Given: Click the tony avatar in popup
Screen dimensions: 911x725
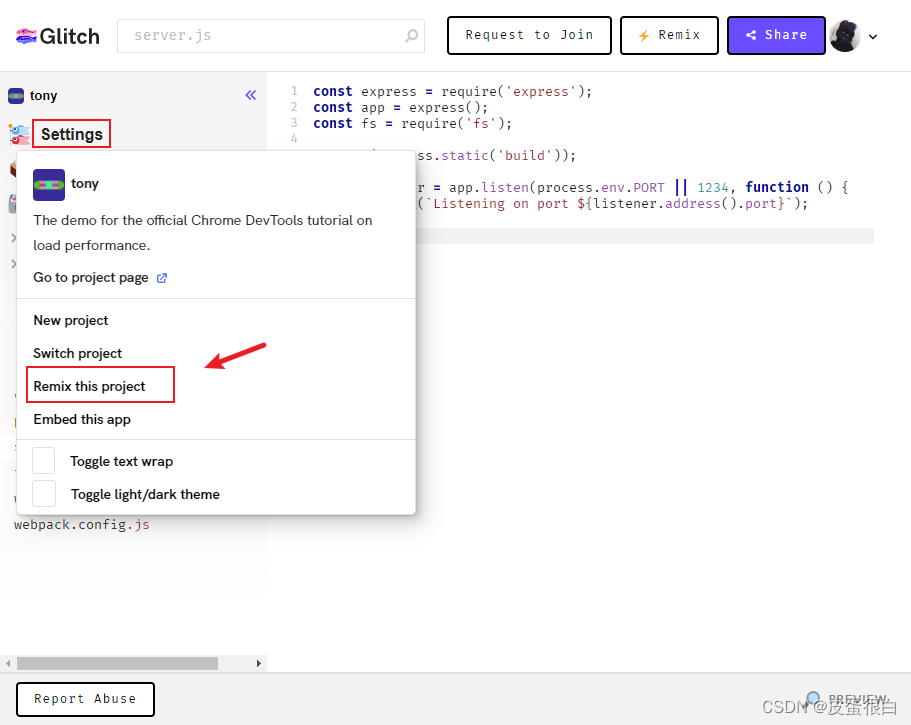Looking at the screenshot, I should coord(49,185).
